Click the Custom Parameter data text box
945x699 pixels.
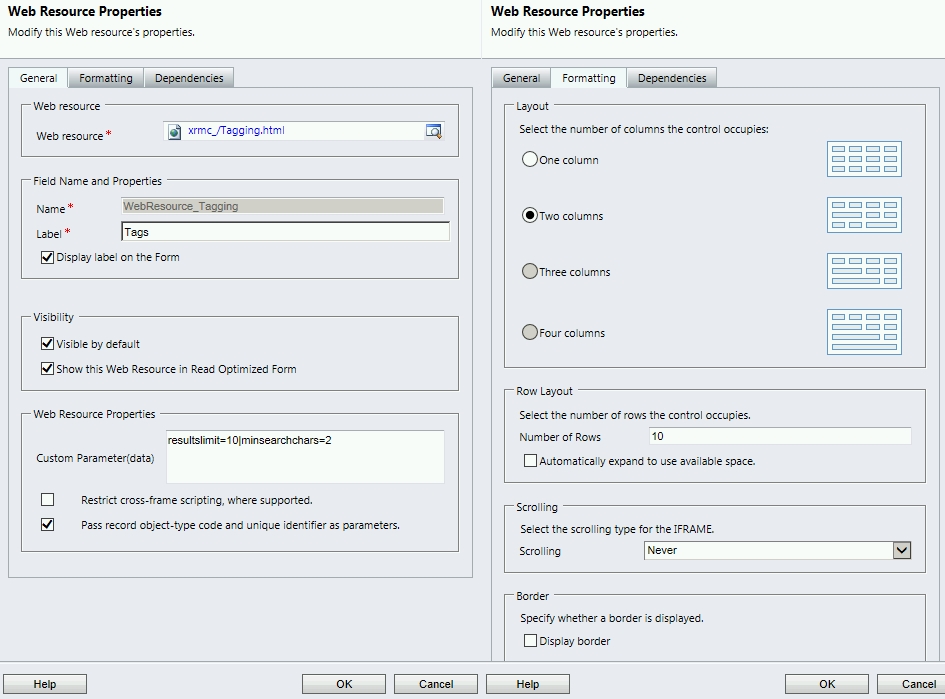click(305, 457)
